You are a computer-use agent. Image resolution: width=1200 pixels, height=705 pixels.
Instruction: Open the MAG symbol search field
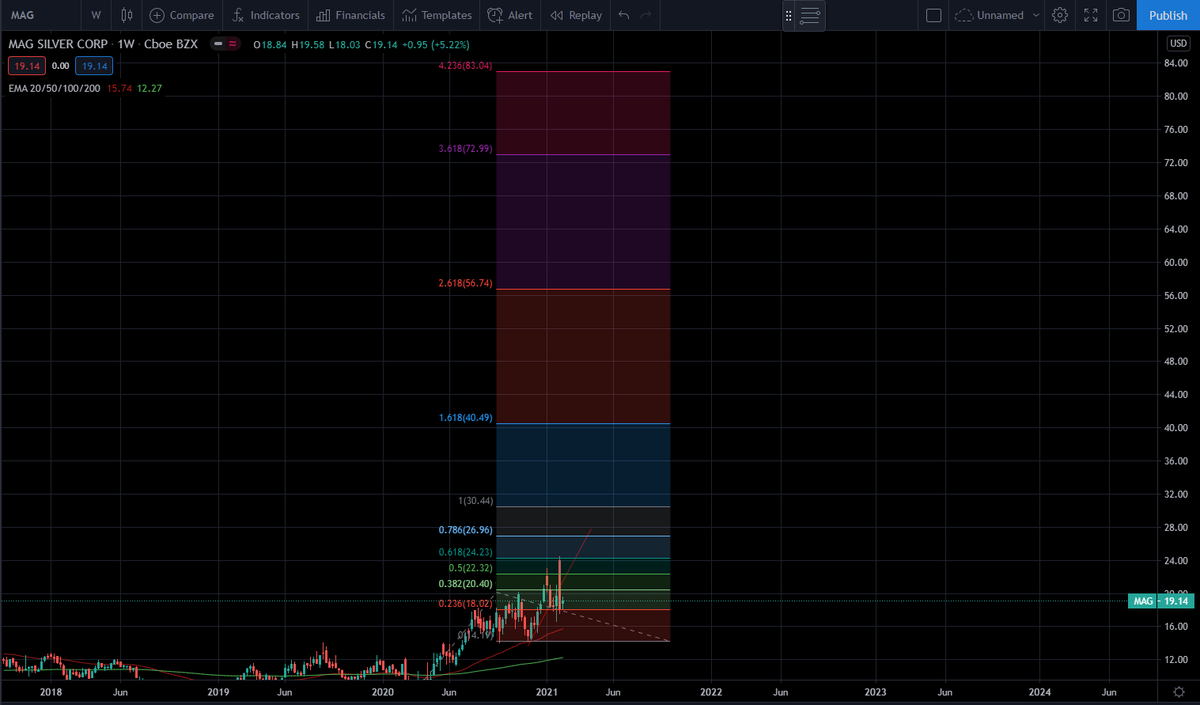22,15
